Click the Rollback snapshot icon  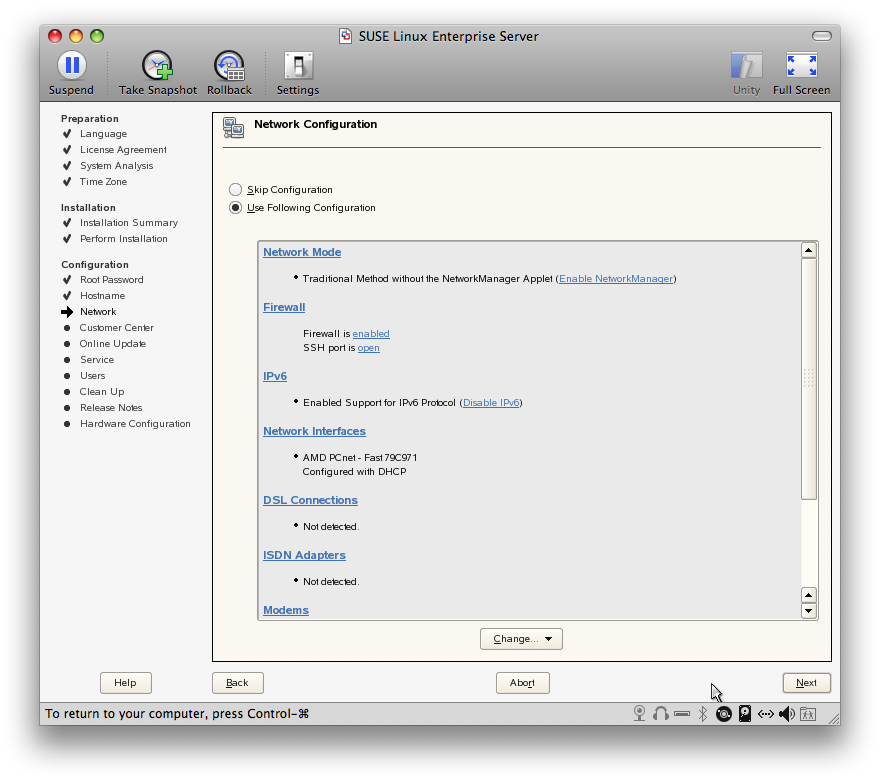(229, 66)
